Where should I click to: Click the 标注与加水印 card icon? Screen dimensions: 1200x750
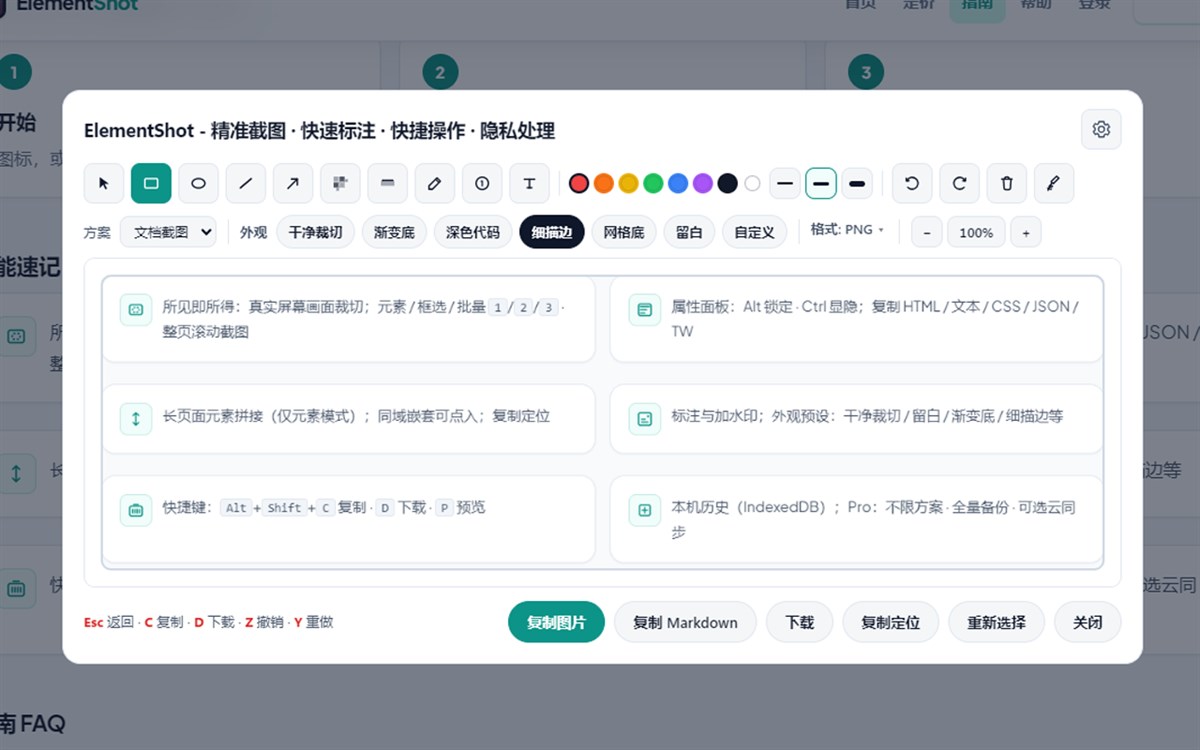point(645,418)
